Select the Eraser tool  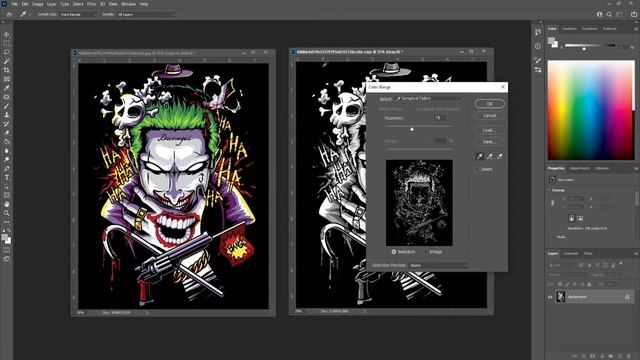pos(7,133)
